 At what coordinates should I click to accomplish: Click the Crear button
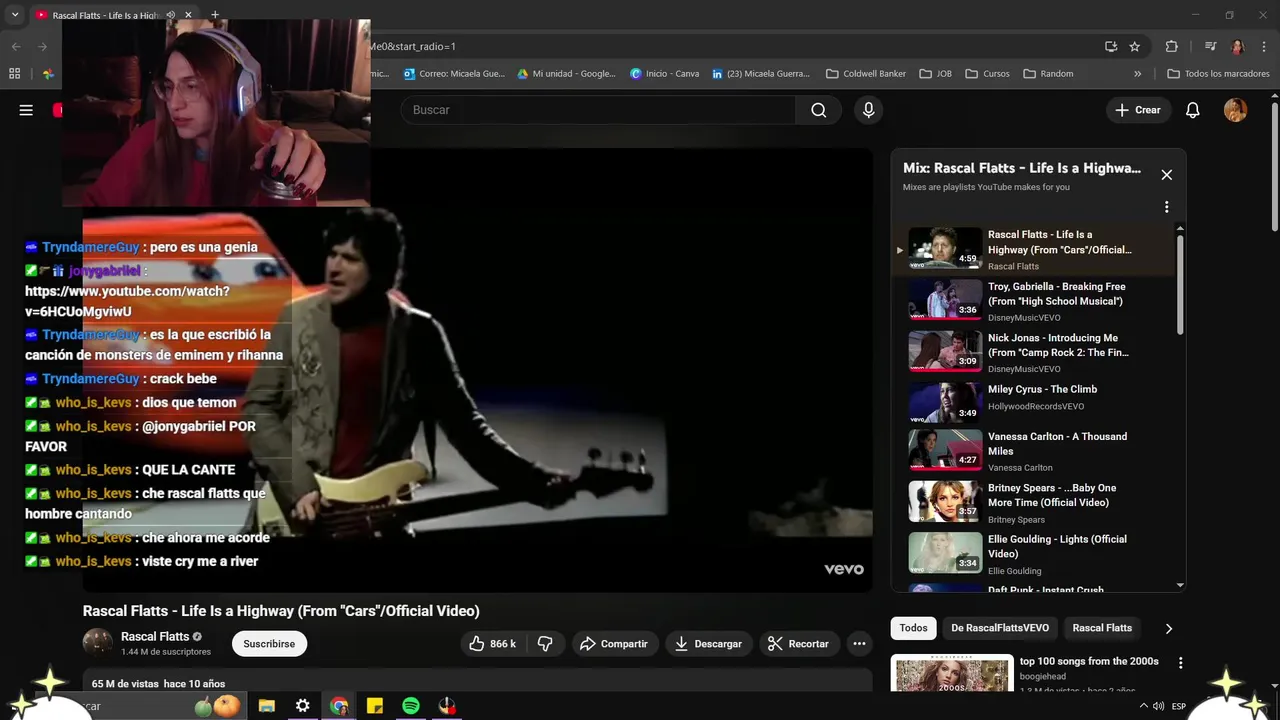tap(1138, 110)
